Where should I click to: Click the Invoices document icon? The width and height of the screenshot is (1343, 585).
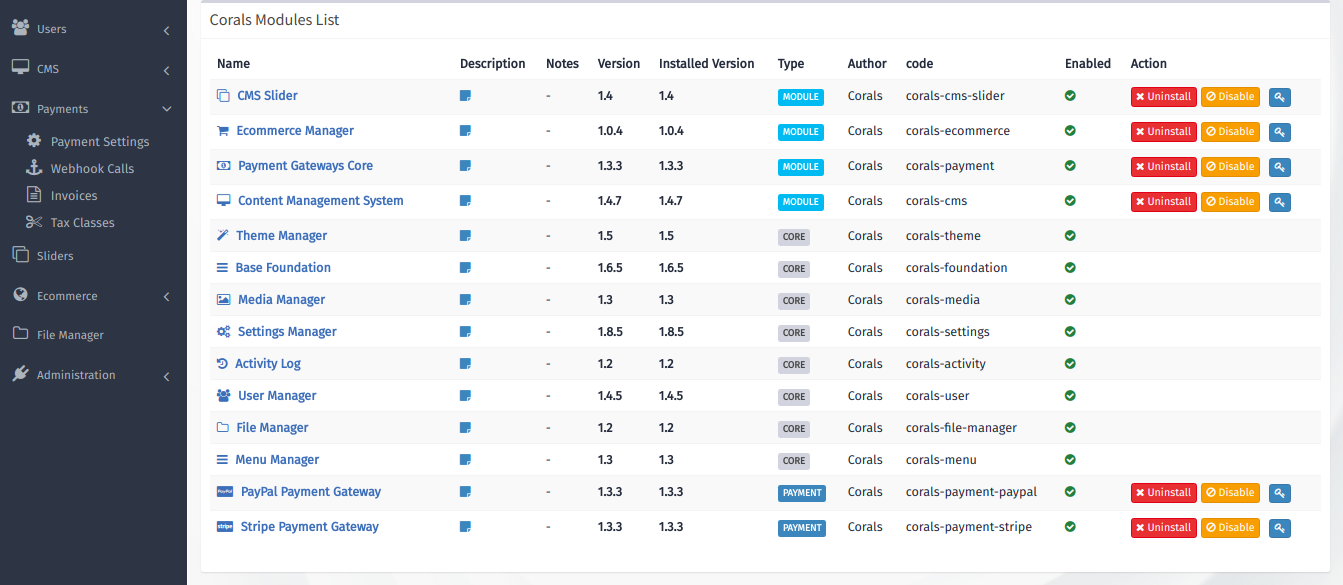click(x=34, y=195)
